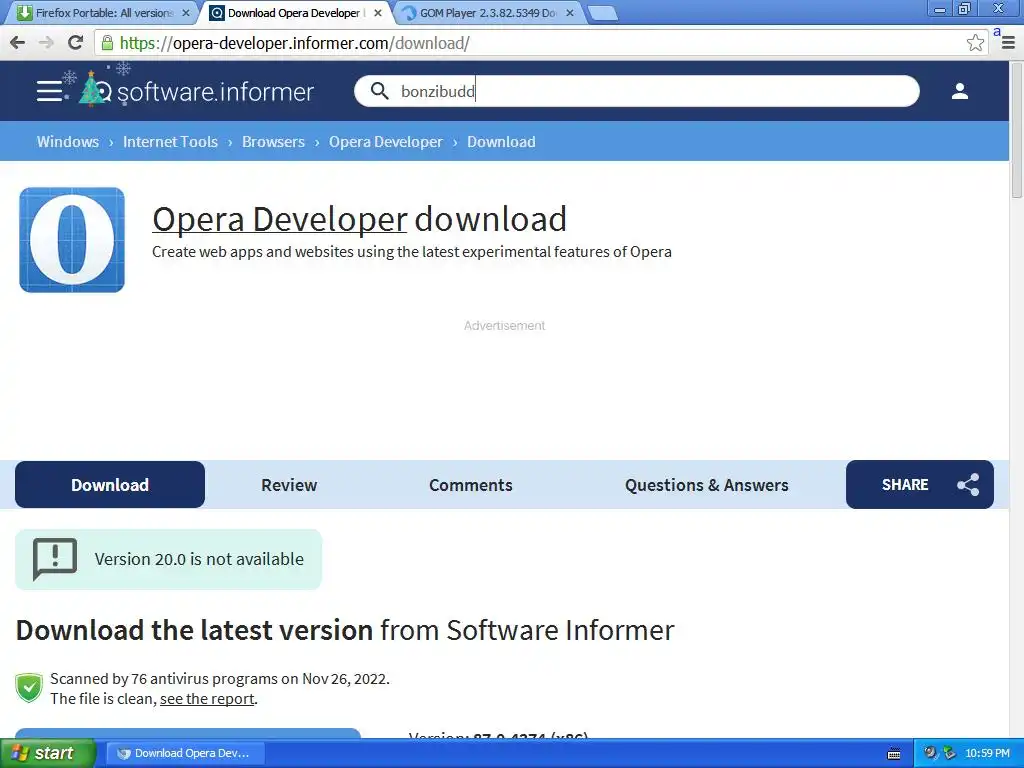Close the Download Opera Developer tab
This screenshot has width=1024, height=768.
click(x=377, y=13)
